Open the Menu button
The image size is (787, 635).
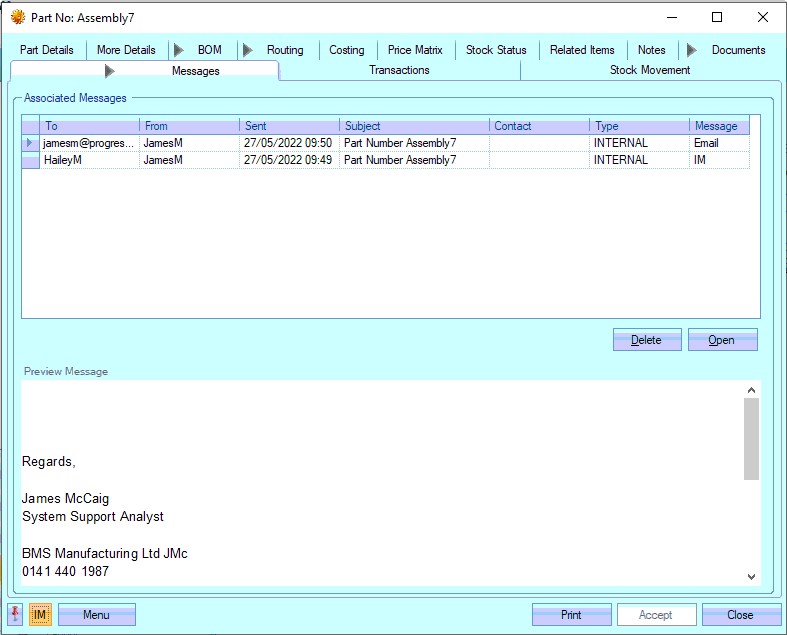[96, 615]
